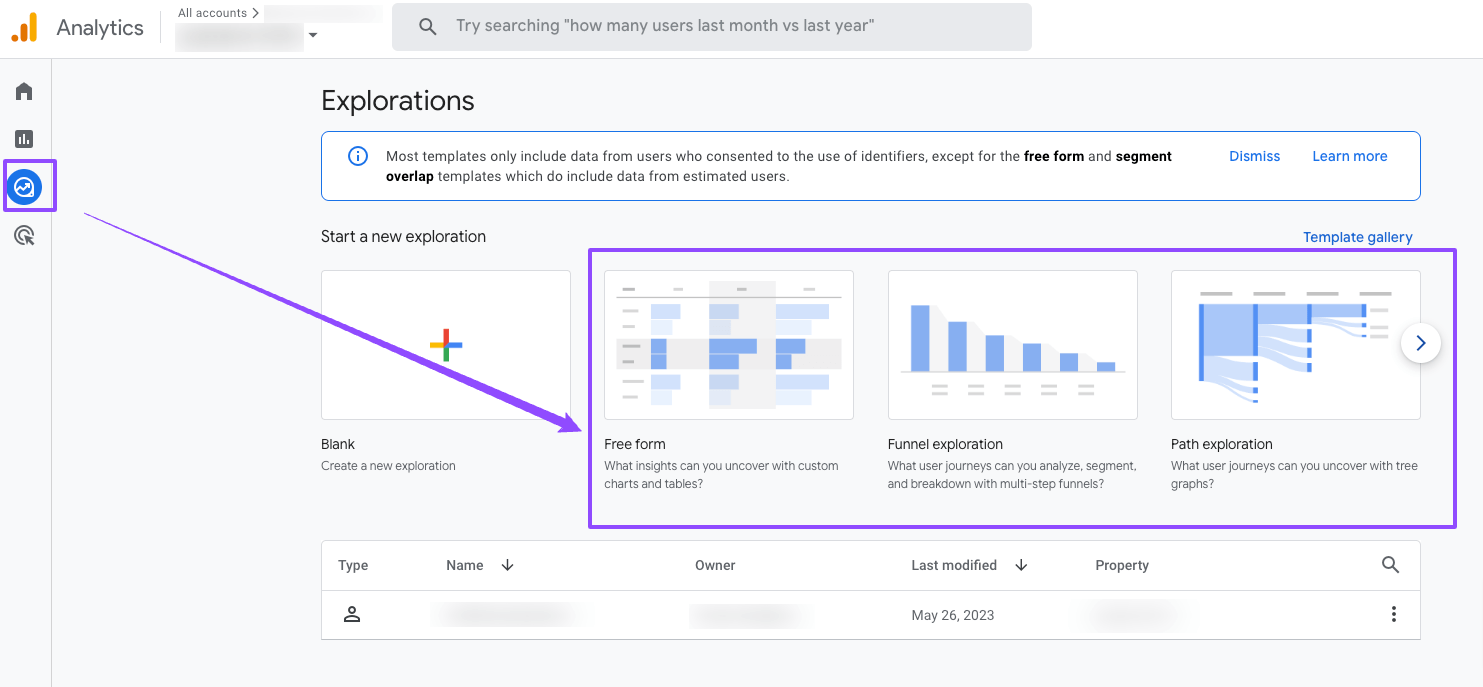Create a Blank exploration
1483x687 pixels.
coord(446,345)
